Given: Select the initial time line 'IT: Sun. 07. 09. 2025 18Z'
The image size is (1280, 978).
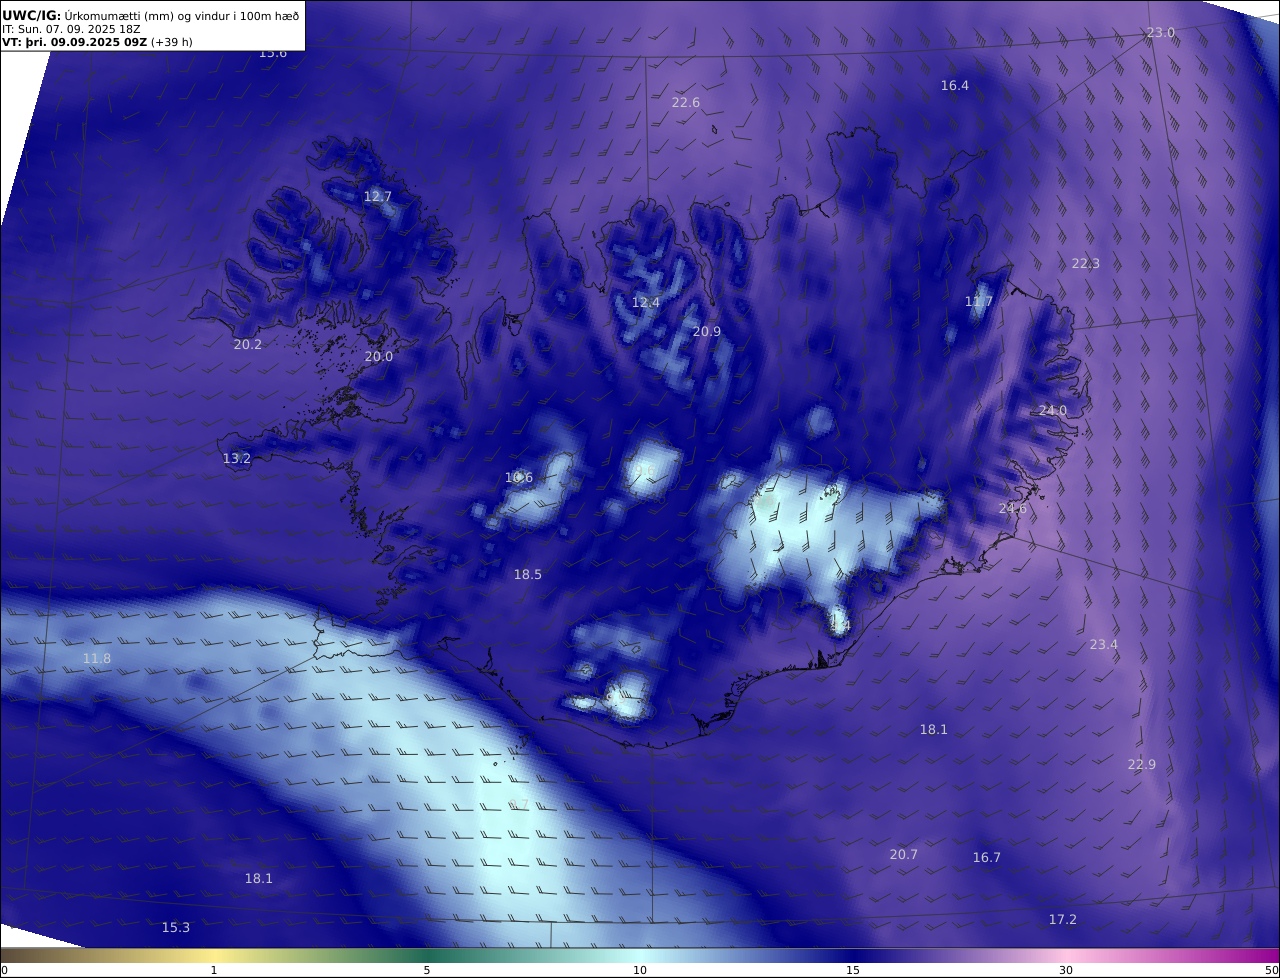Looking at the screenshot, I should coord(71,30).
